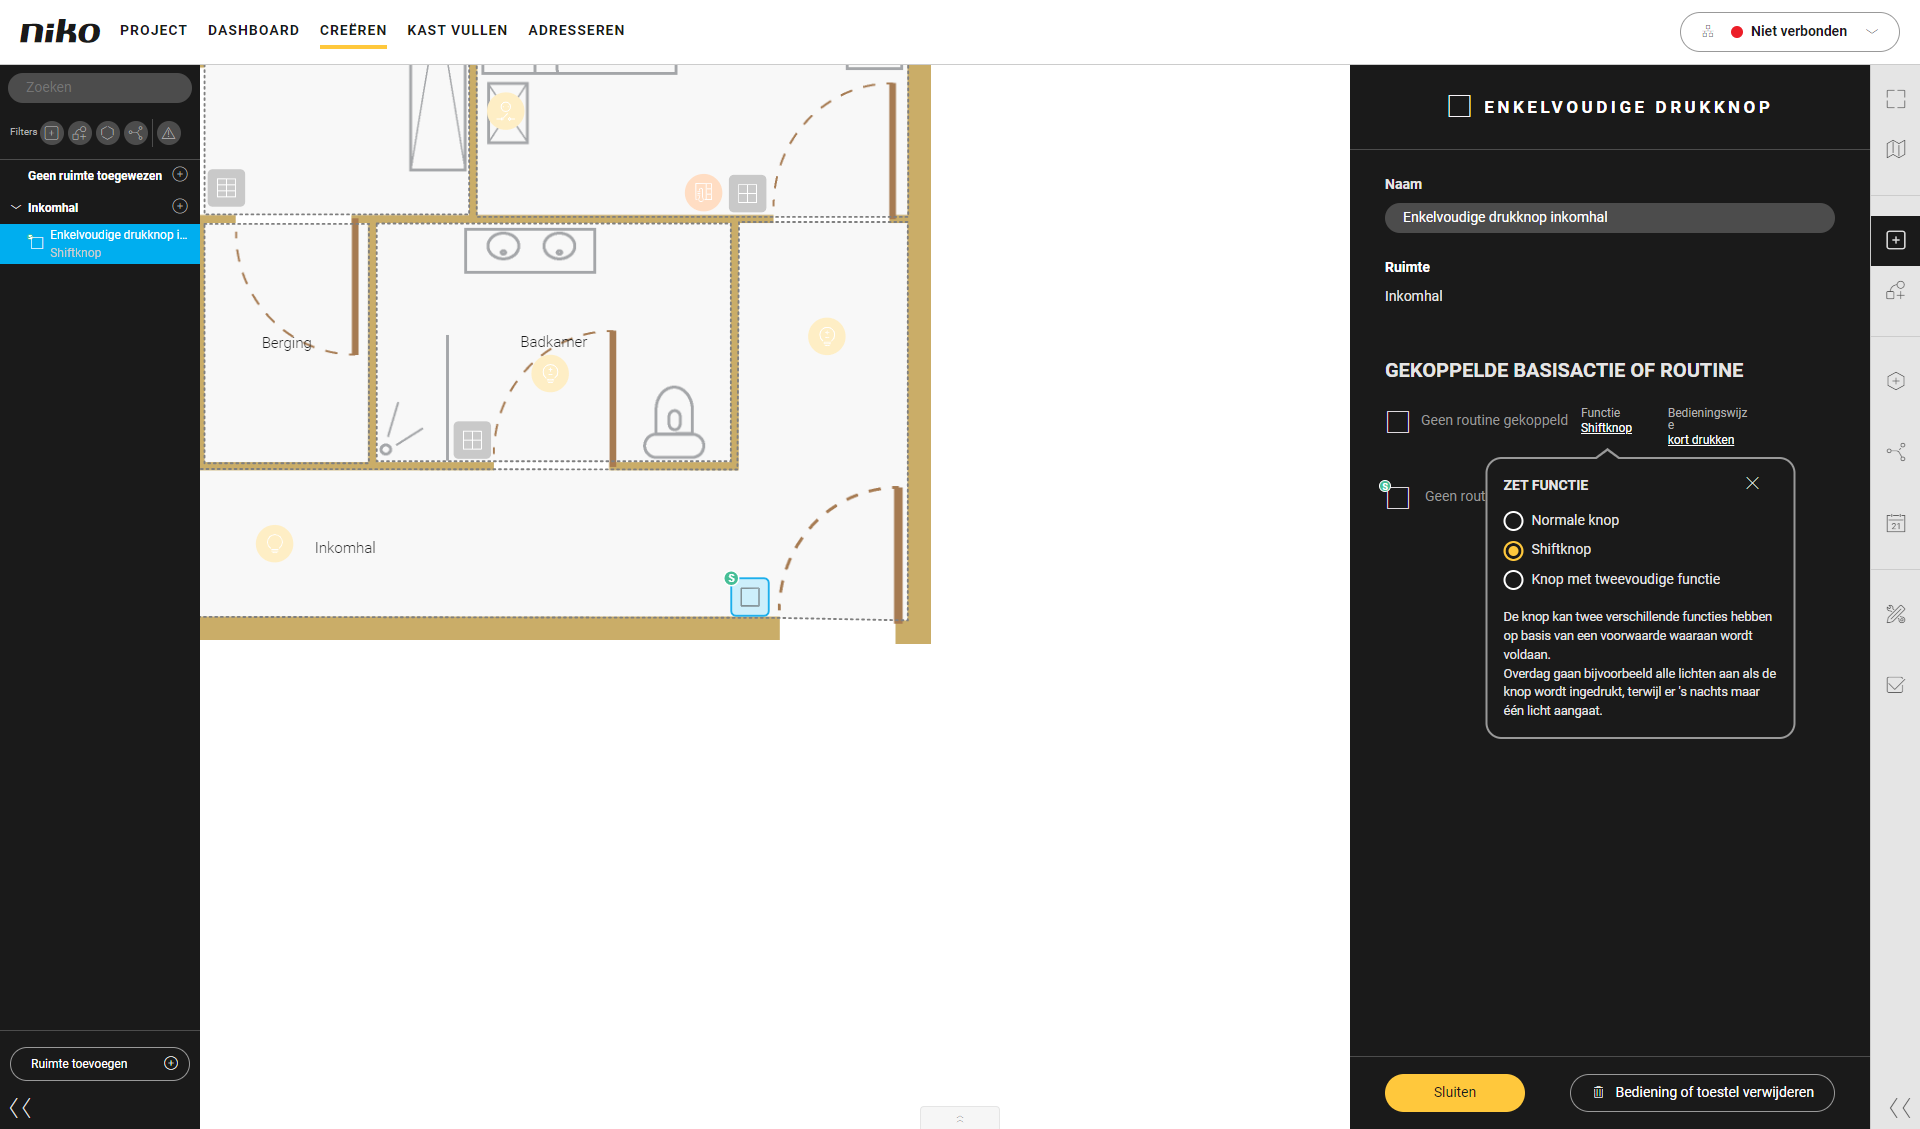Select the Shiftknop radio option
Image resolution: width=1920 pixels, height=1129 pixels.
(1513, 550)
